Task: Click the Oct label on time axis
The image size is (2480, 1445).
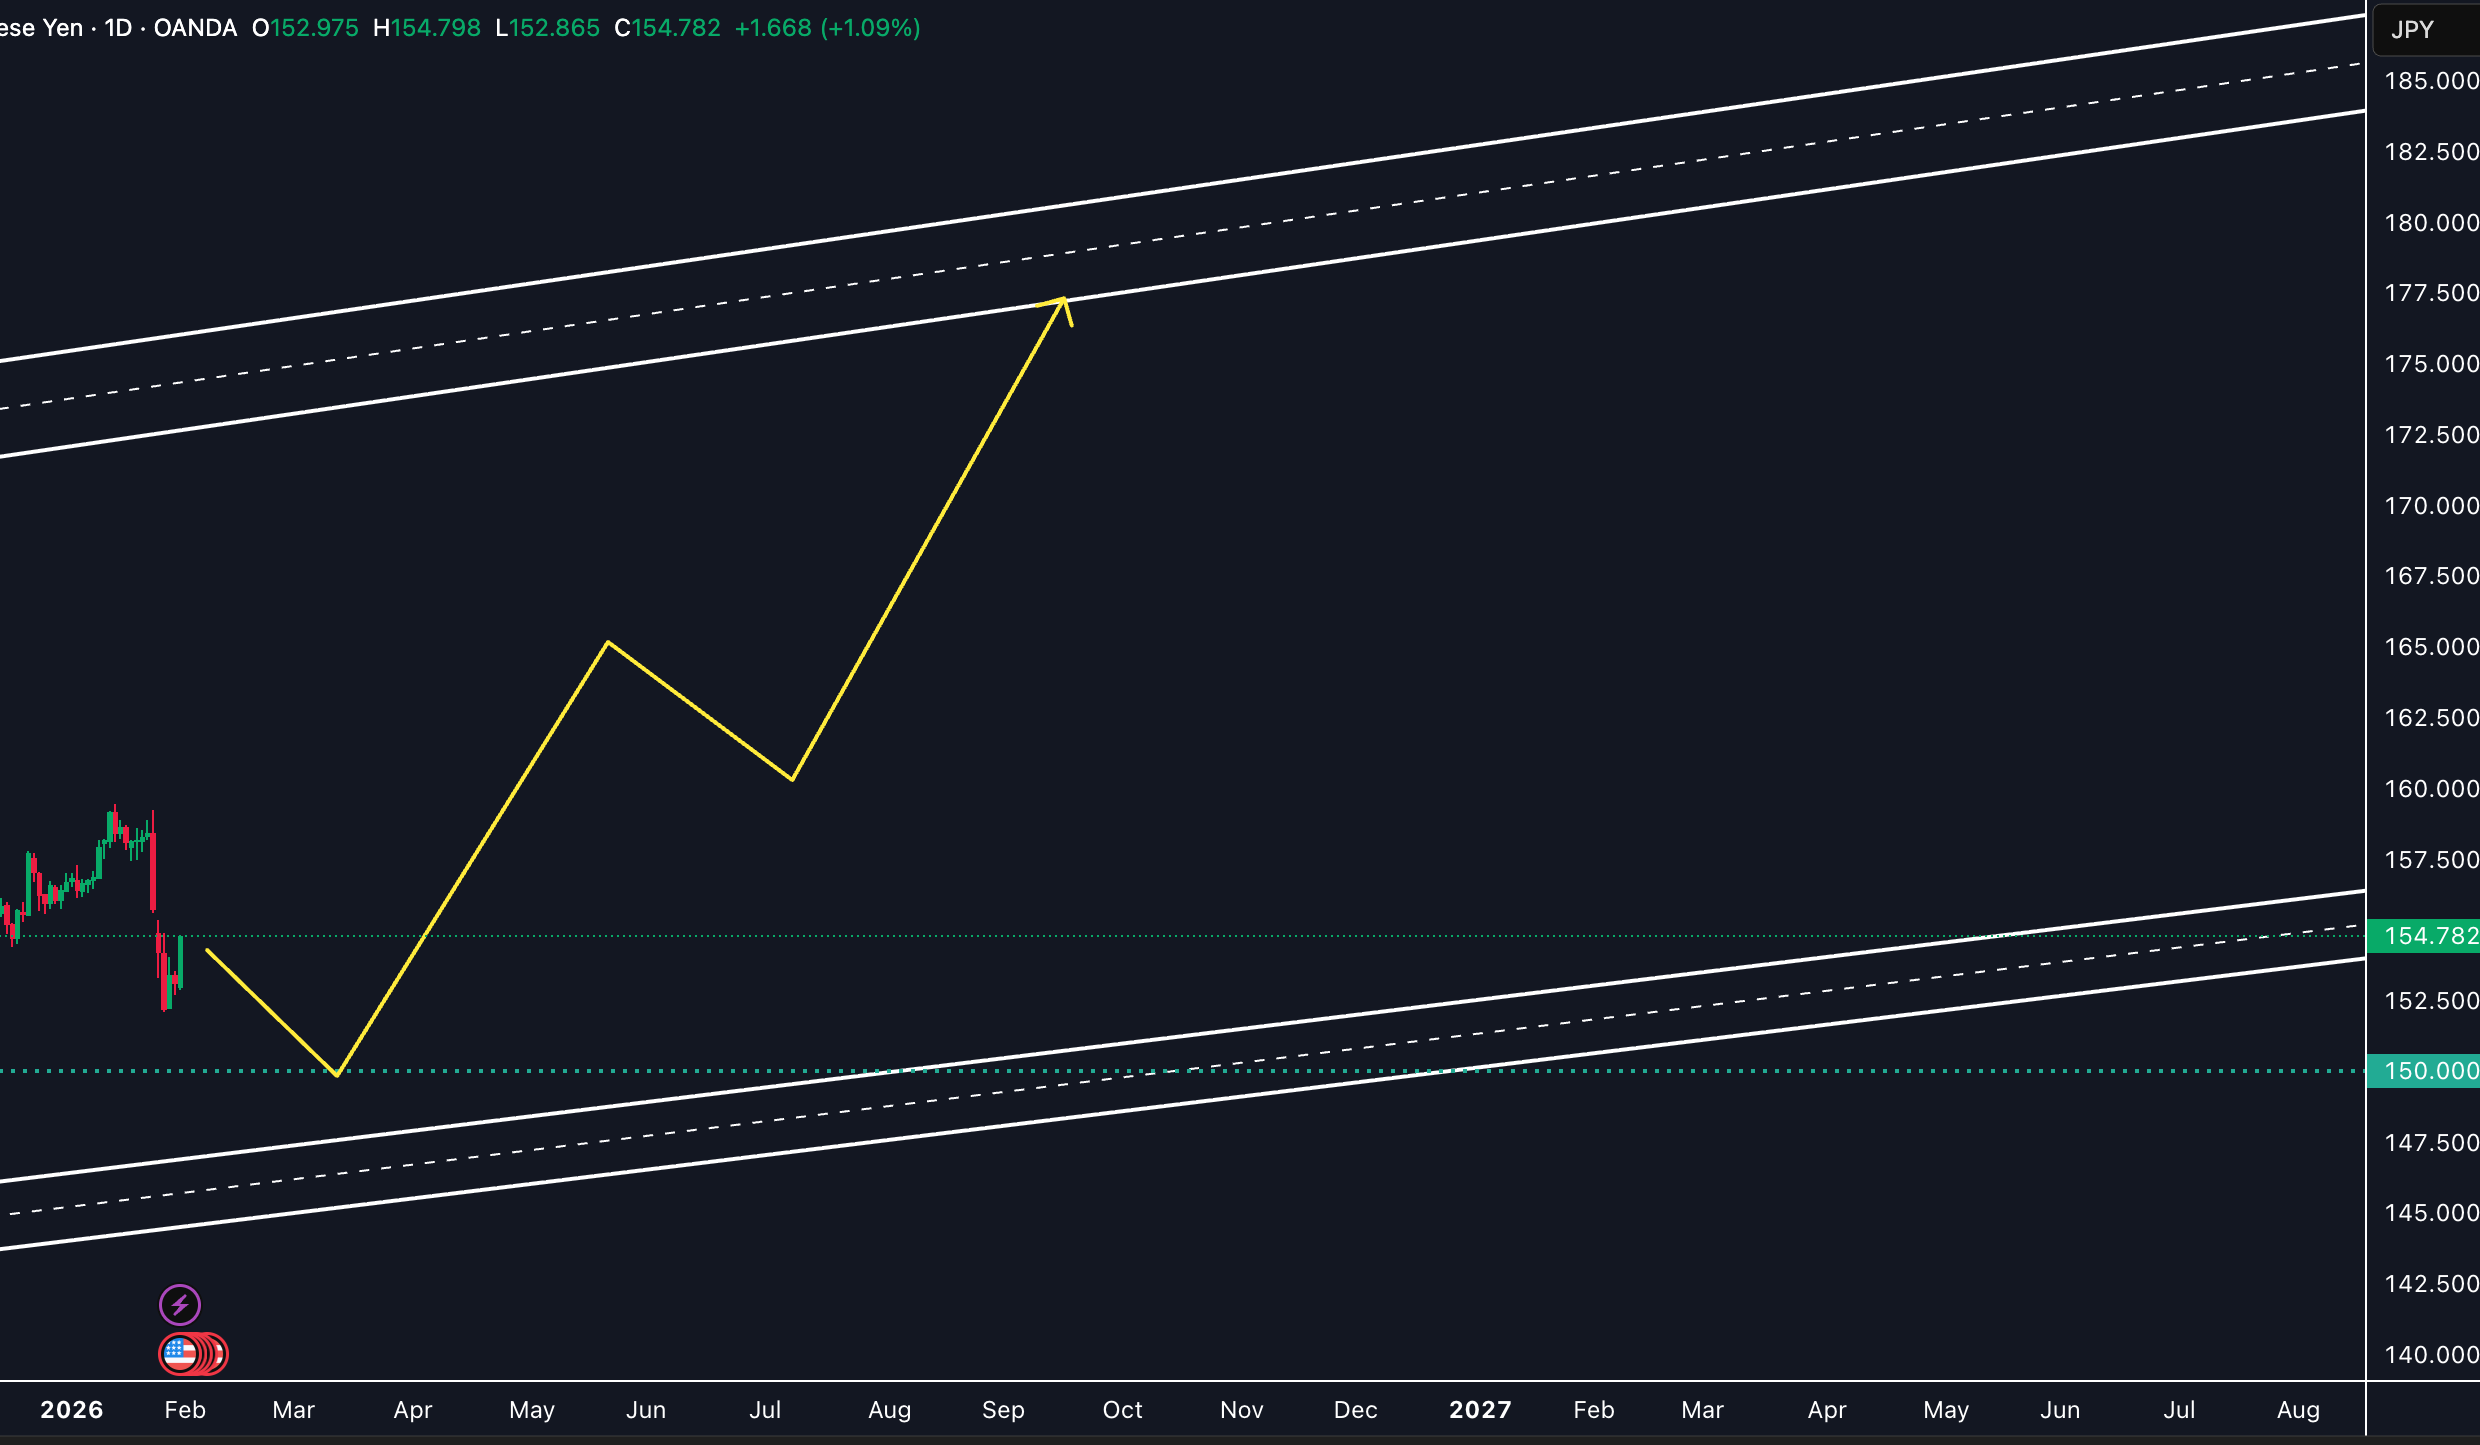Action: [x=1122, y=1410]
